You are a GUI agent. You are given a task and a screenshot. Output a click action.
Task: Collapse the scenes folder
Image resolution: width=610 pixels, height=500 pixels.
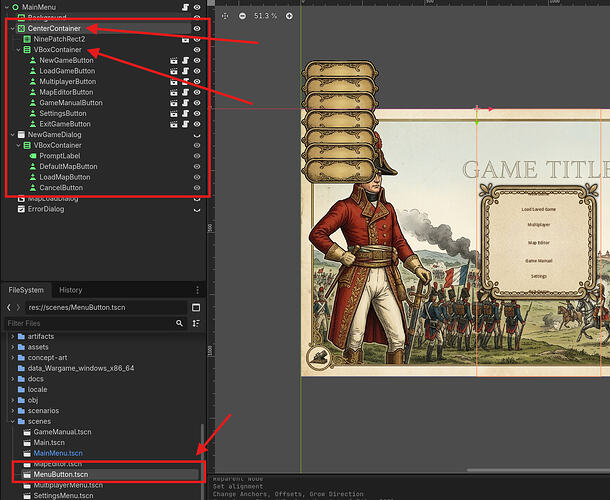point(12,421)
